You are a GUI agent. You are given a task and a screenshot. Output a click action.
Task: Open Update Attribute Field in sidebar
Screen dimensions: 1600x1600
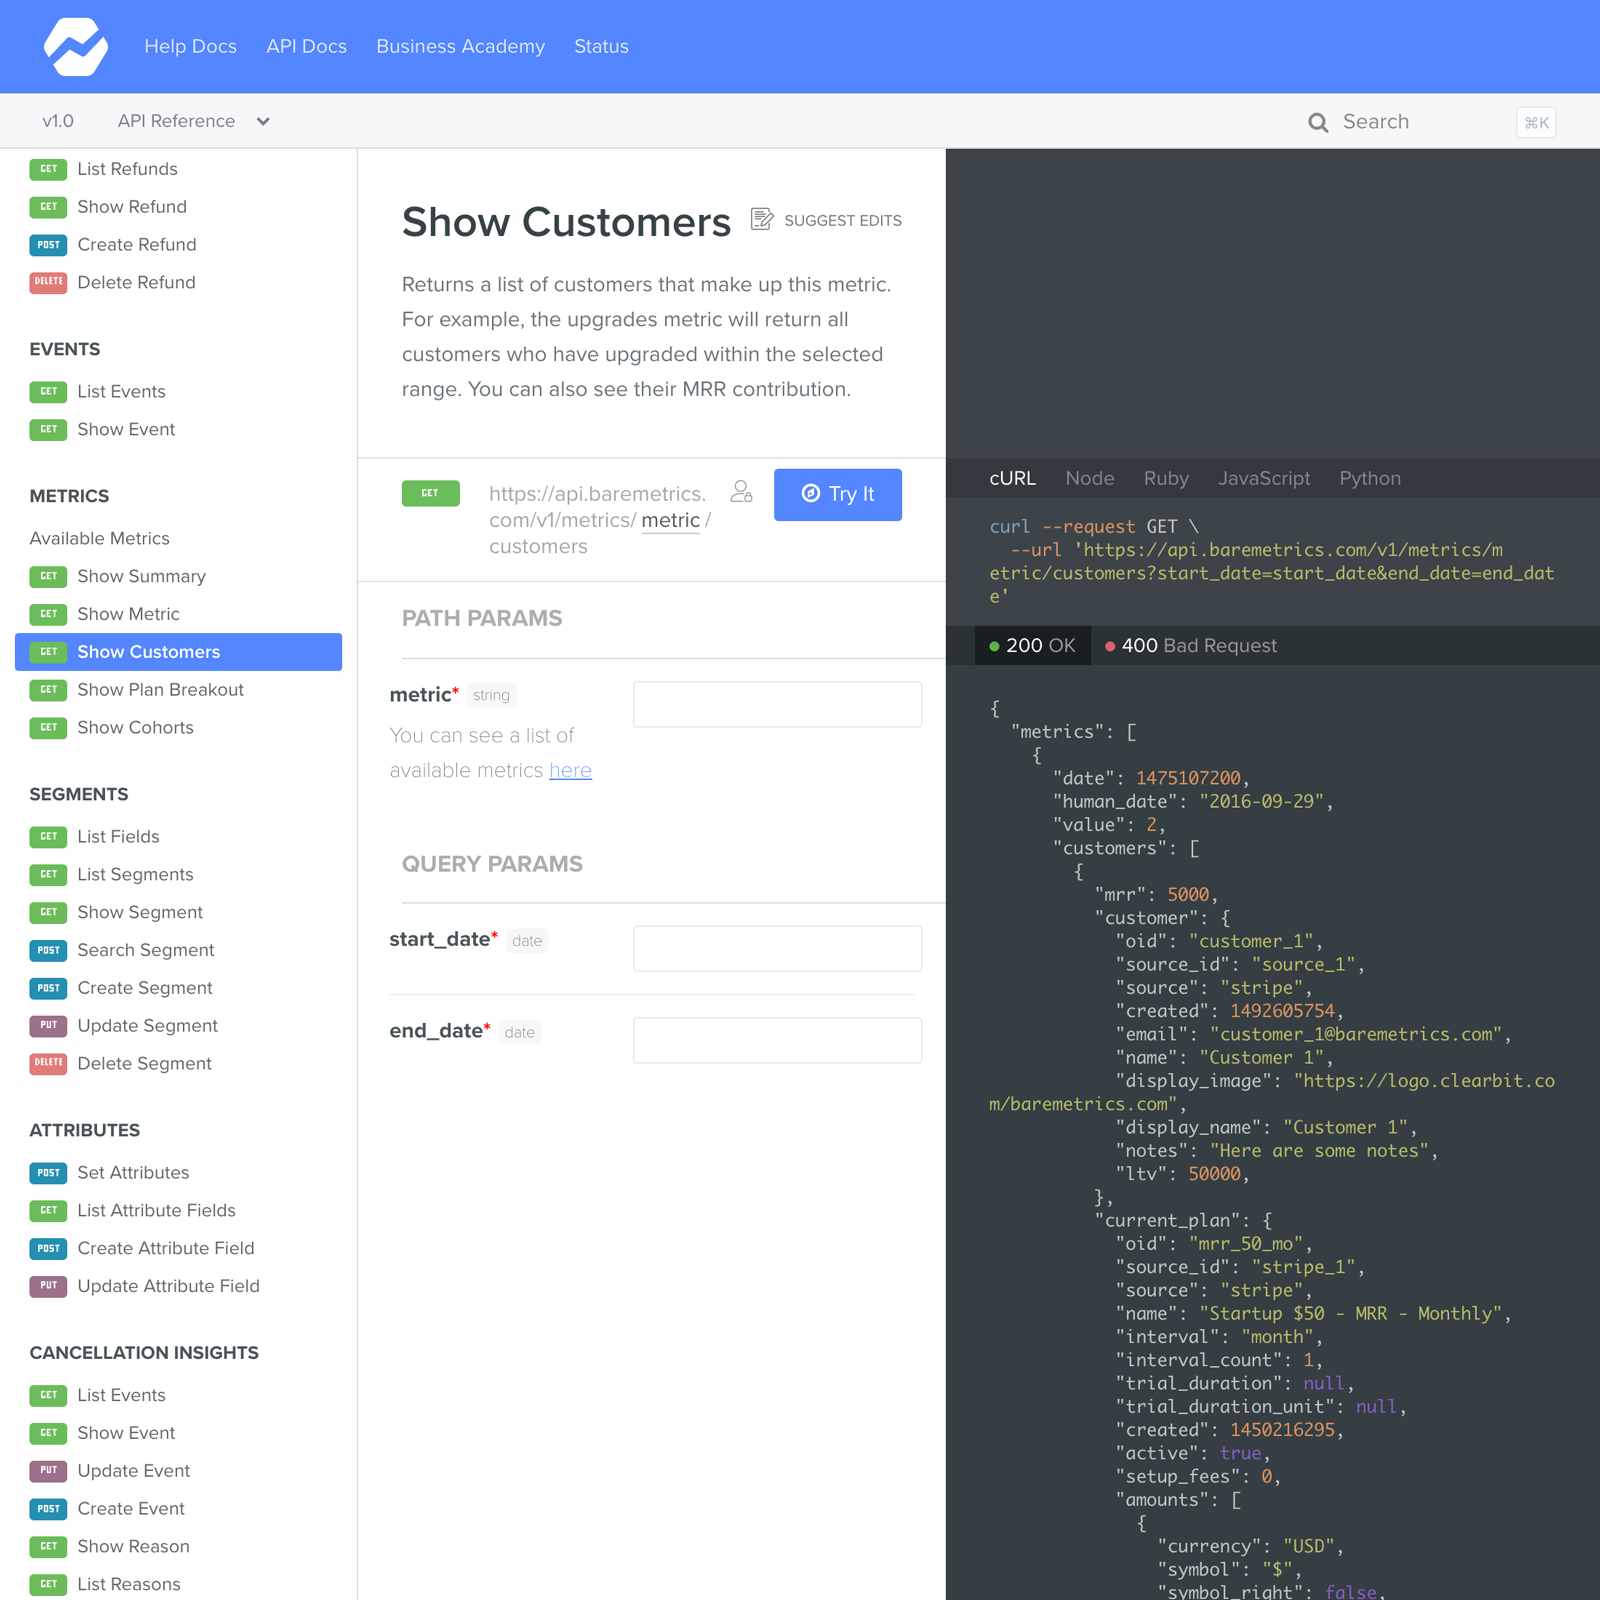(x=168, y=1286)
